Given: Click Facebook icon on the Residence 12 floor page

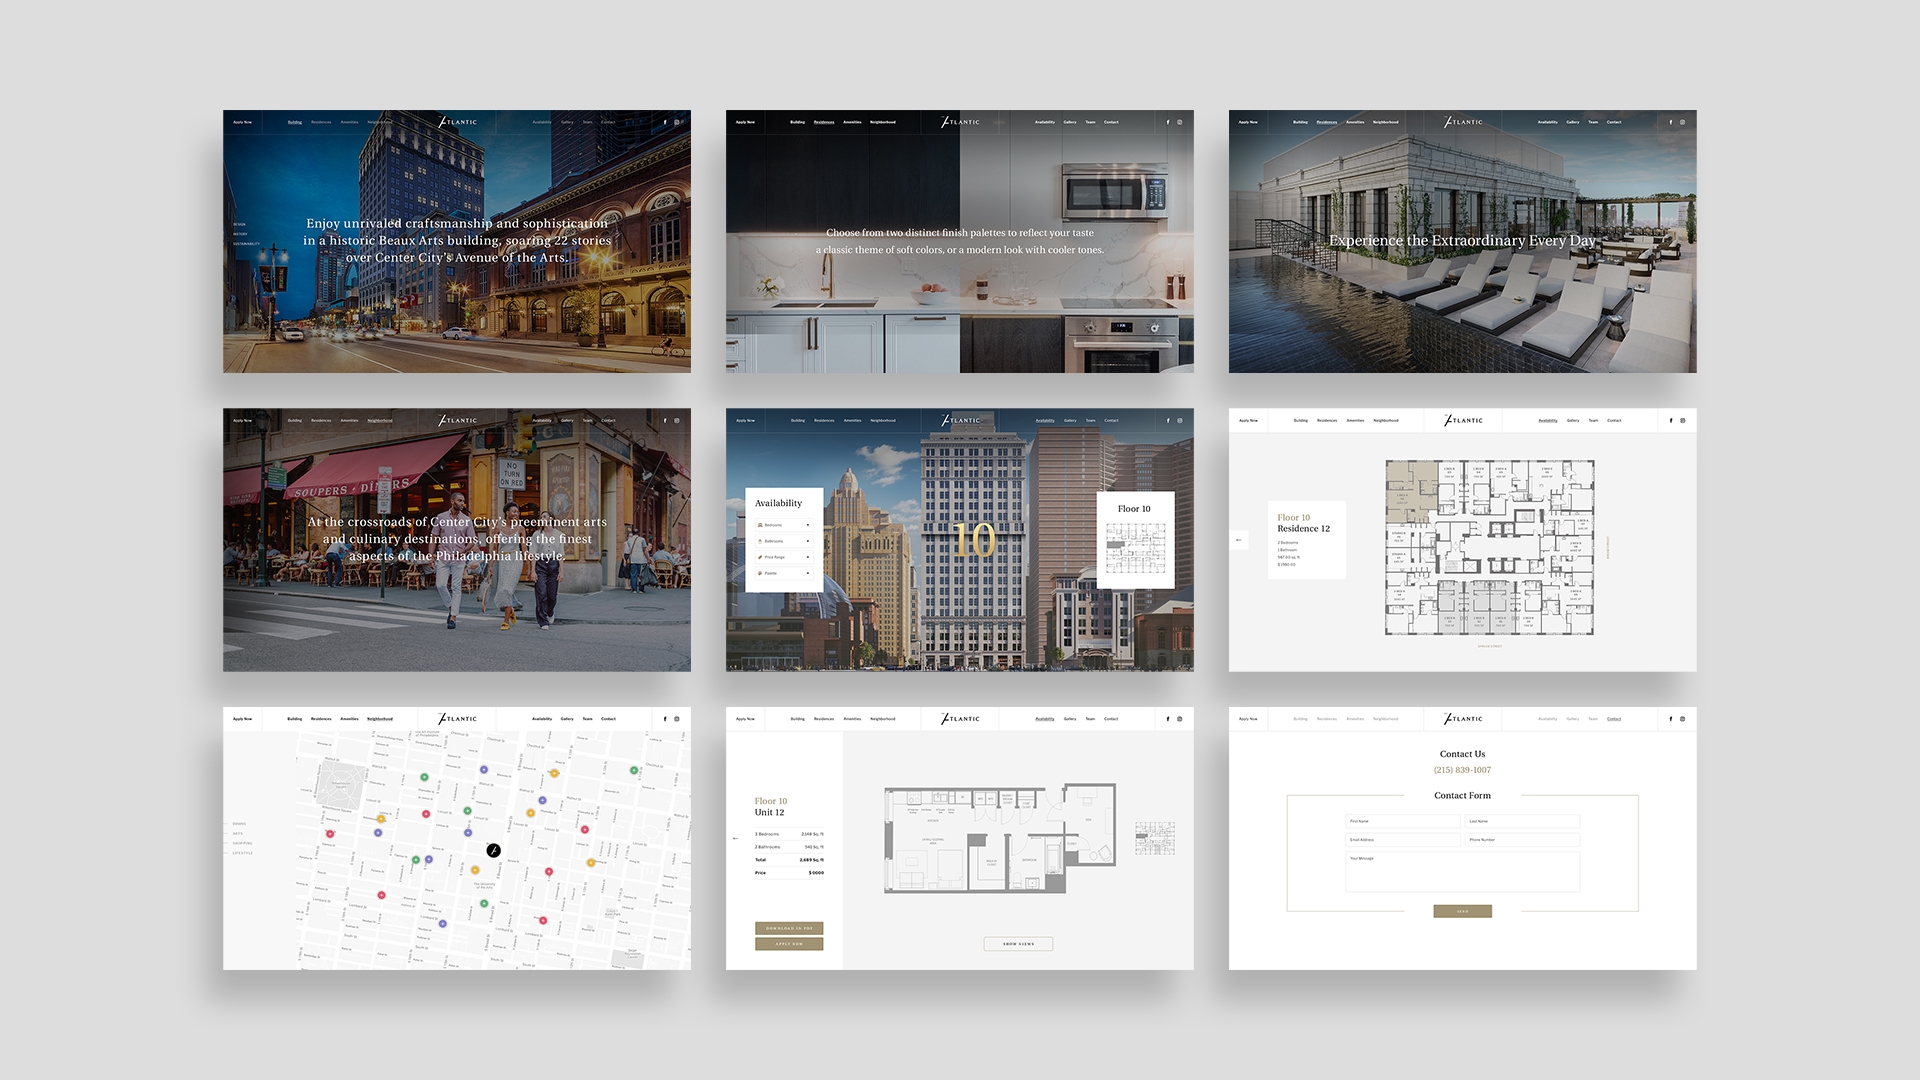Looking at the screenshot, I should 1671,421.
